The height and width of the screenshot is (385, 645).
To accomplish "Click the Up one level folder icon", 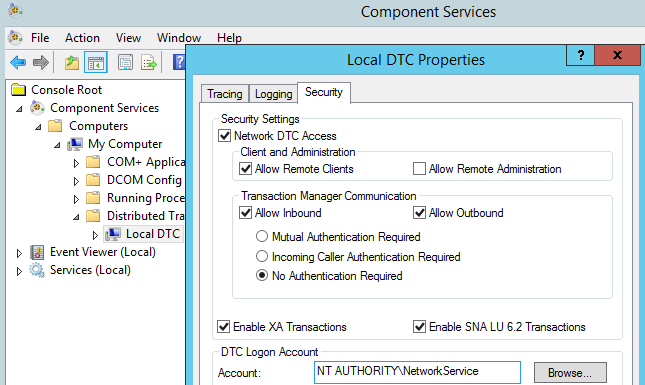I will pos(72,63).
